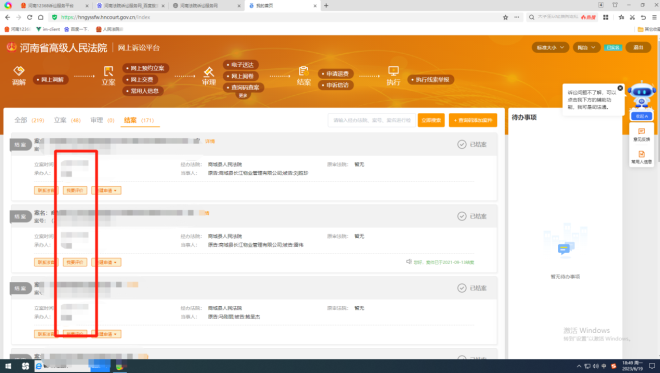Select 申请退费 refund application
The width and height of the screenshot is (660, 373).
(336, 74)
